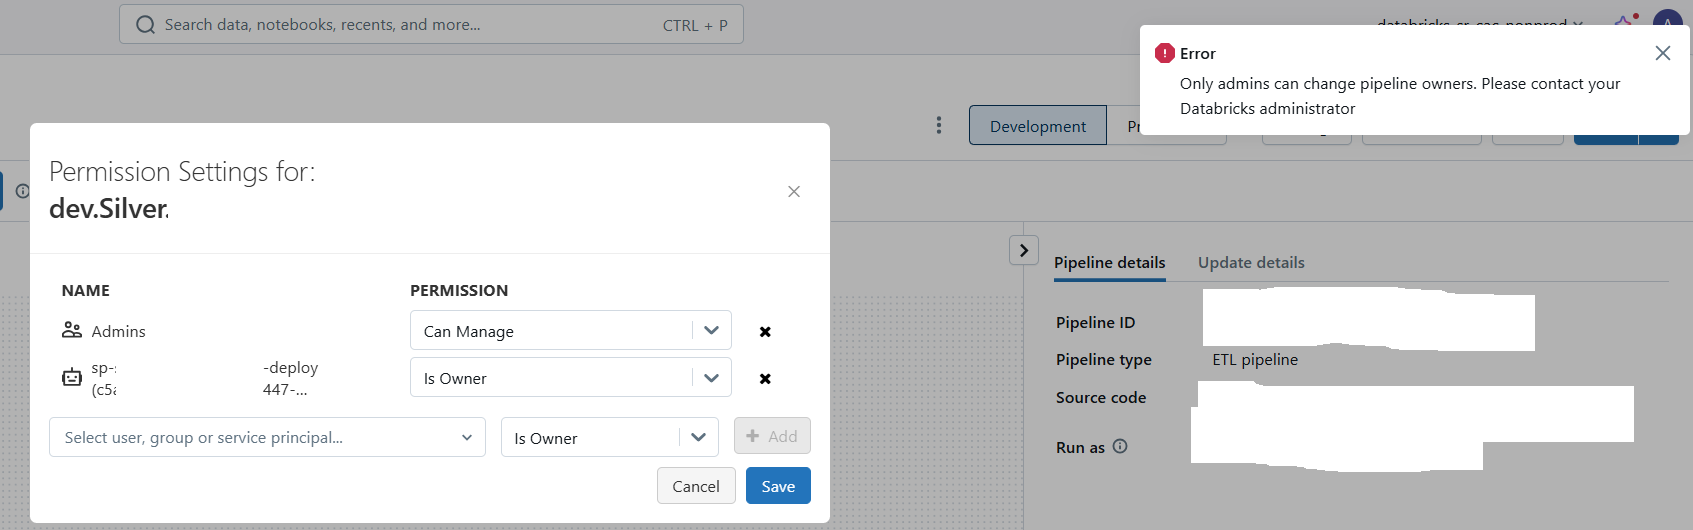
Task: Click the Add permission button
Action: (772, 436)
